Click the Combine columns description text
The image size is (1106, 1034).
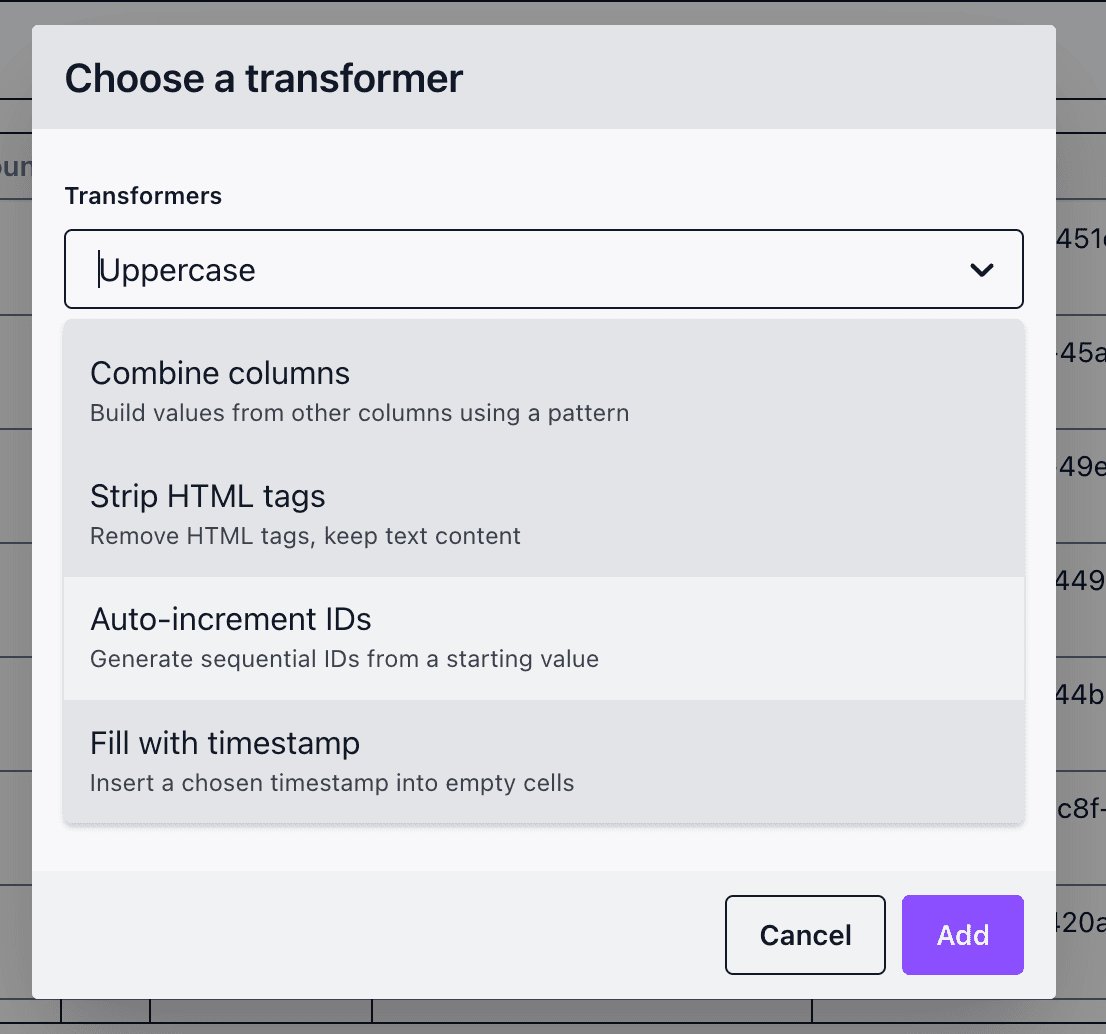[360, 412]
